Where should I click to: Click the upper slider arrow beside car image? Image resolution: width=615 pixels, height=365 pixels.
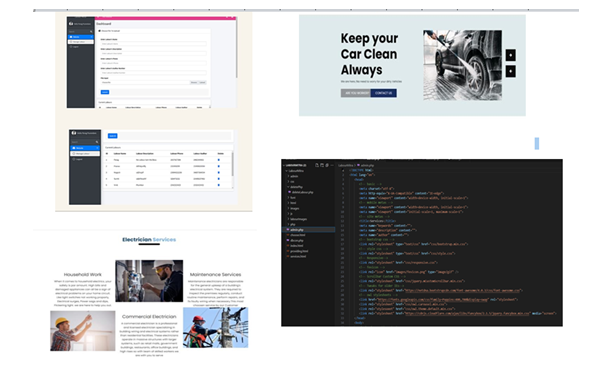point(510,55)
